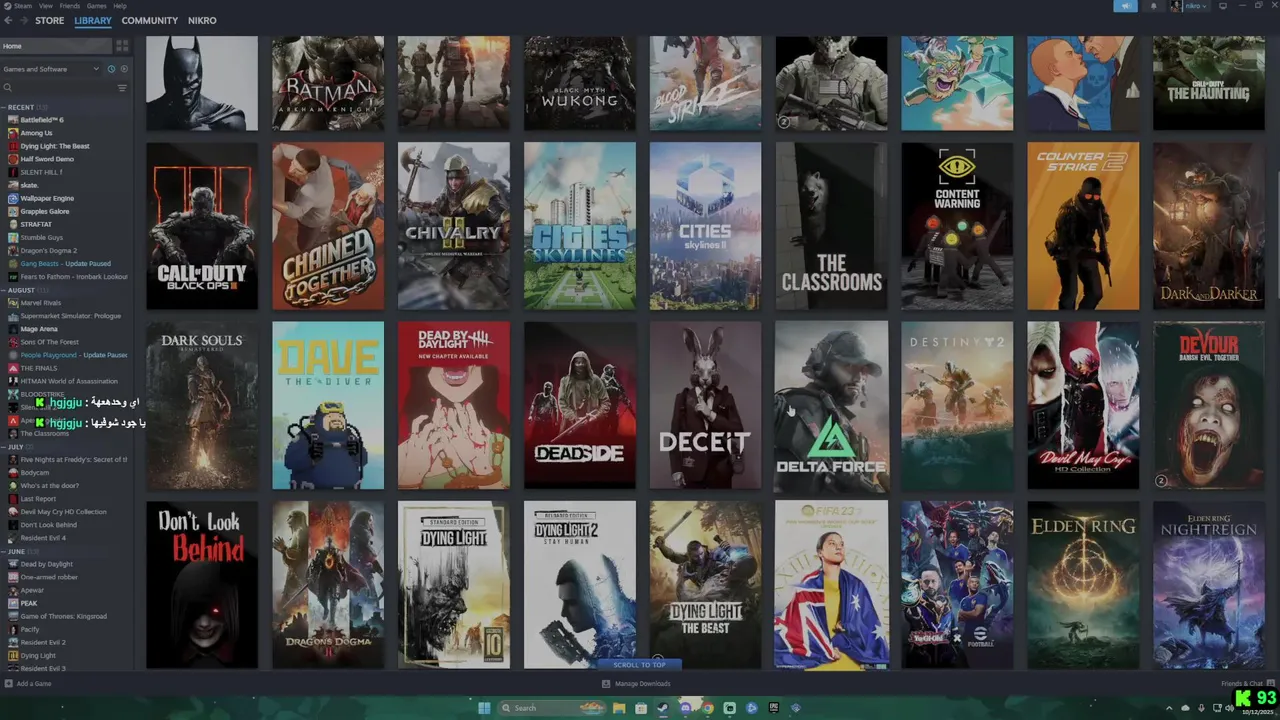Open the NIKRO profile tab
The image size is (1280, 720).
pos(202,20)
